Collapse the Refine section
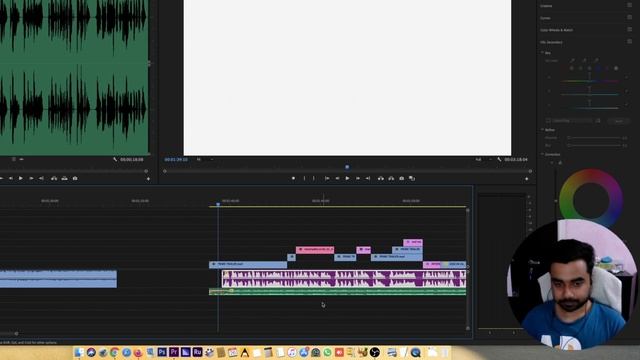Image resolution: width=640 pixels, height=360 pixels. coord(542,130)
